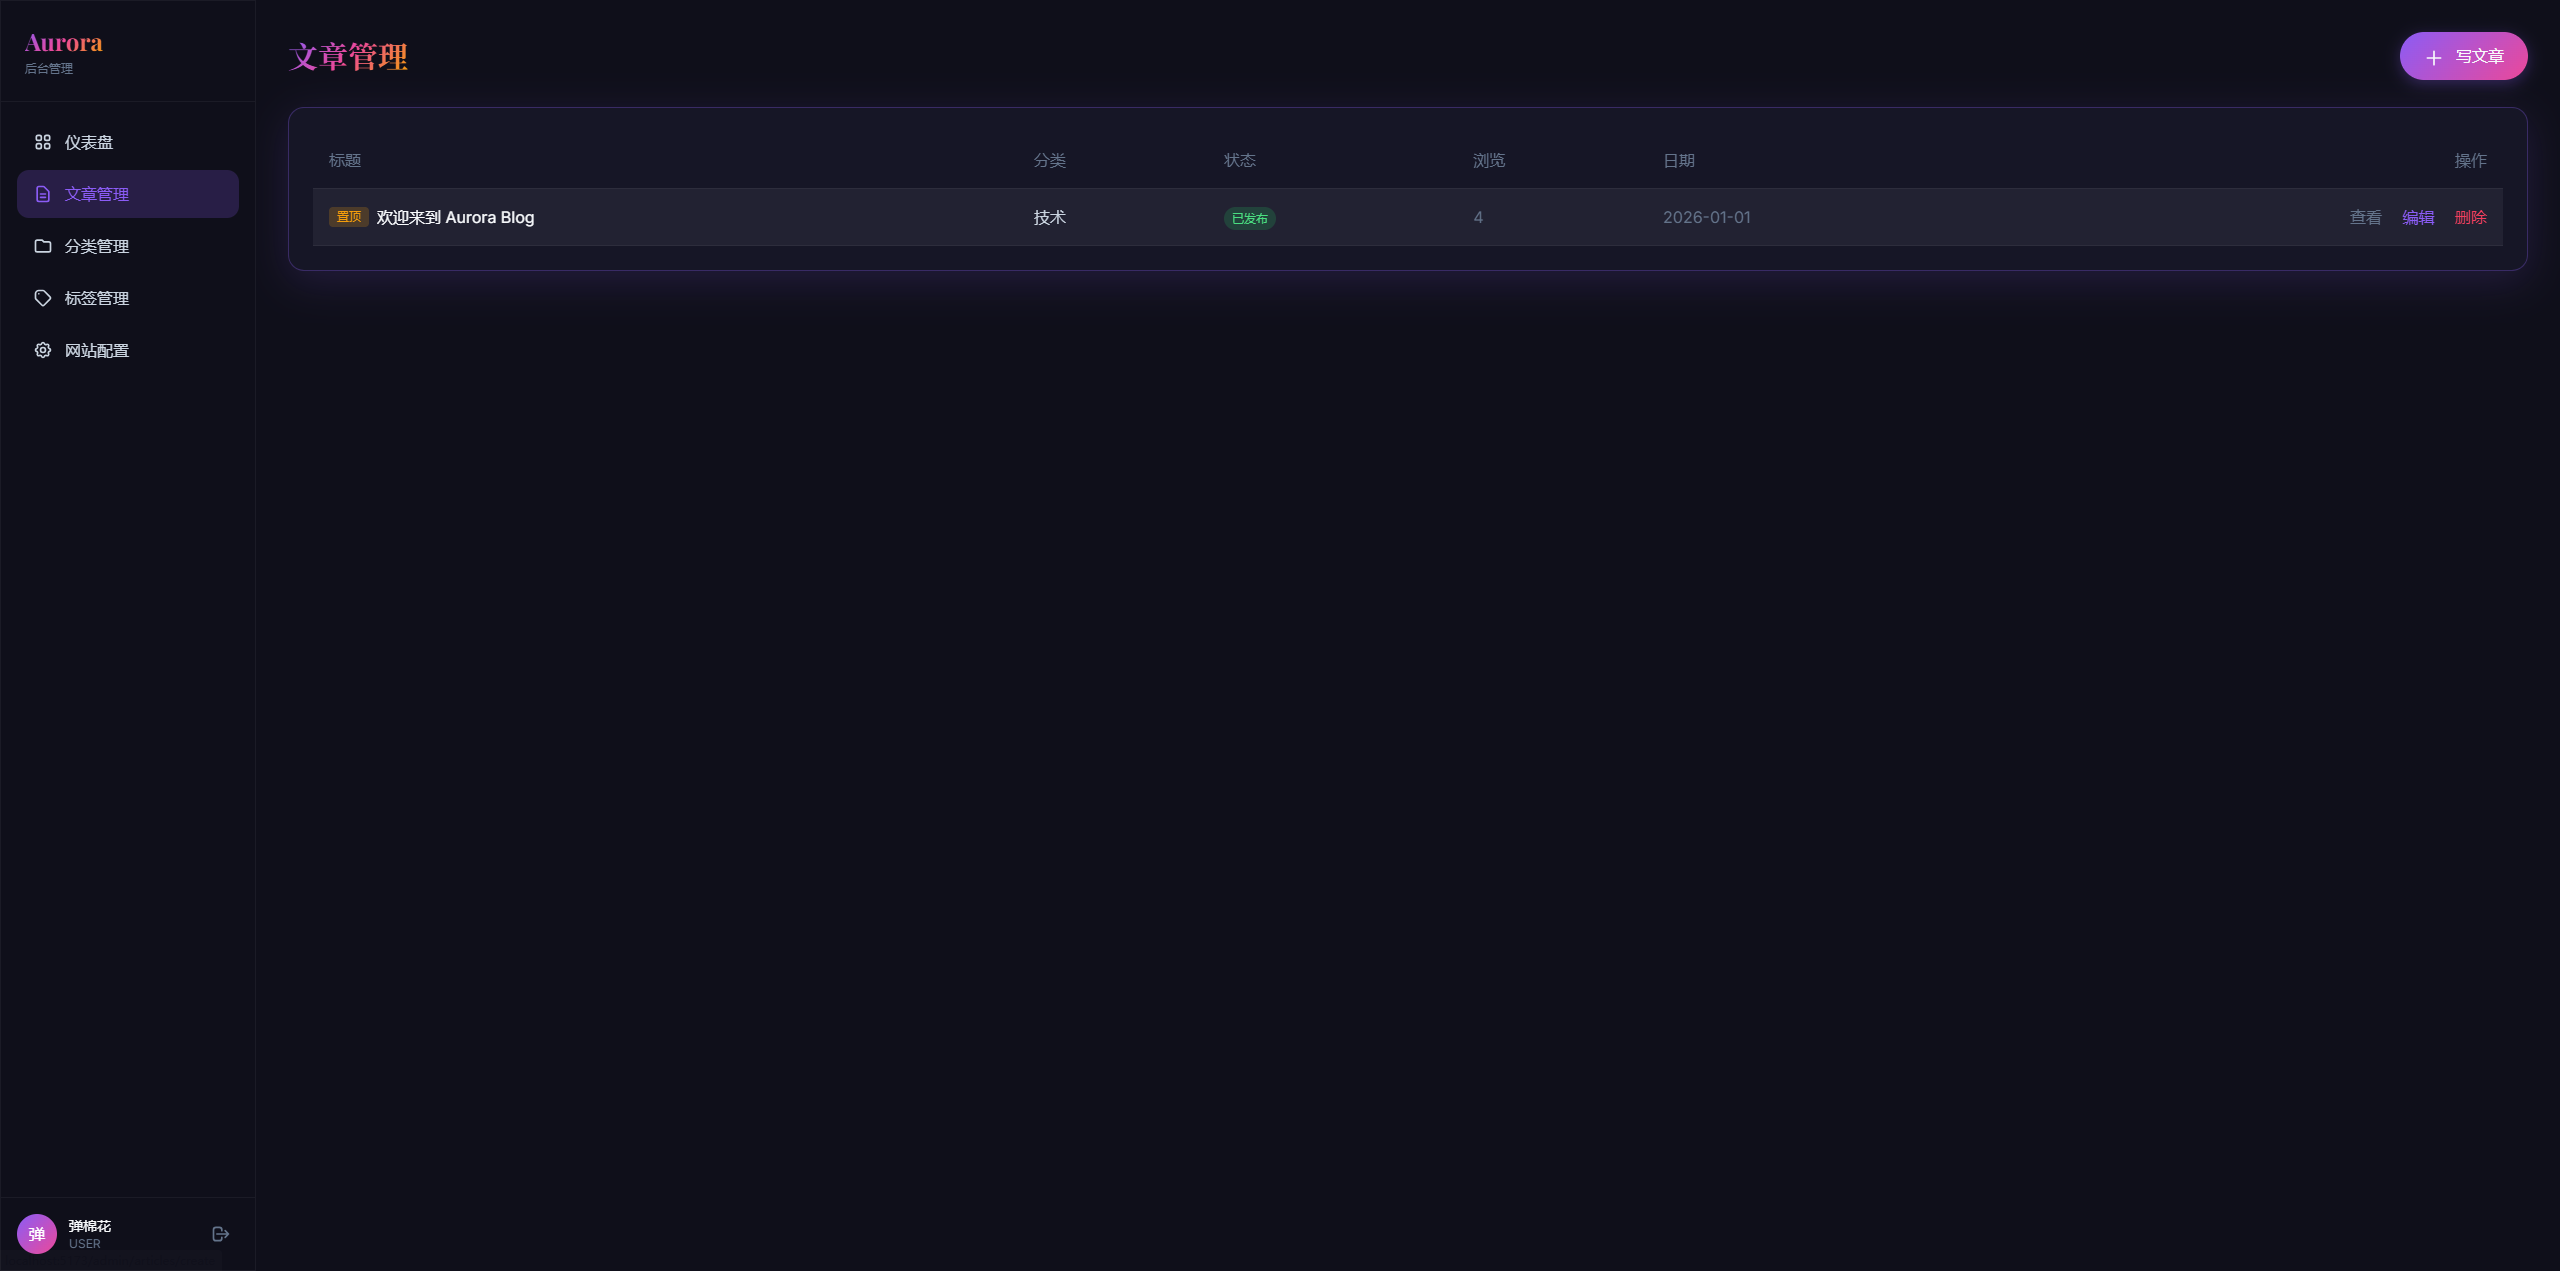Click the 欢迎来到 Aurora Blog title
The width and height of the screenshot is (2560, 1271).
pos(455,217)
